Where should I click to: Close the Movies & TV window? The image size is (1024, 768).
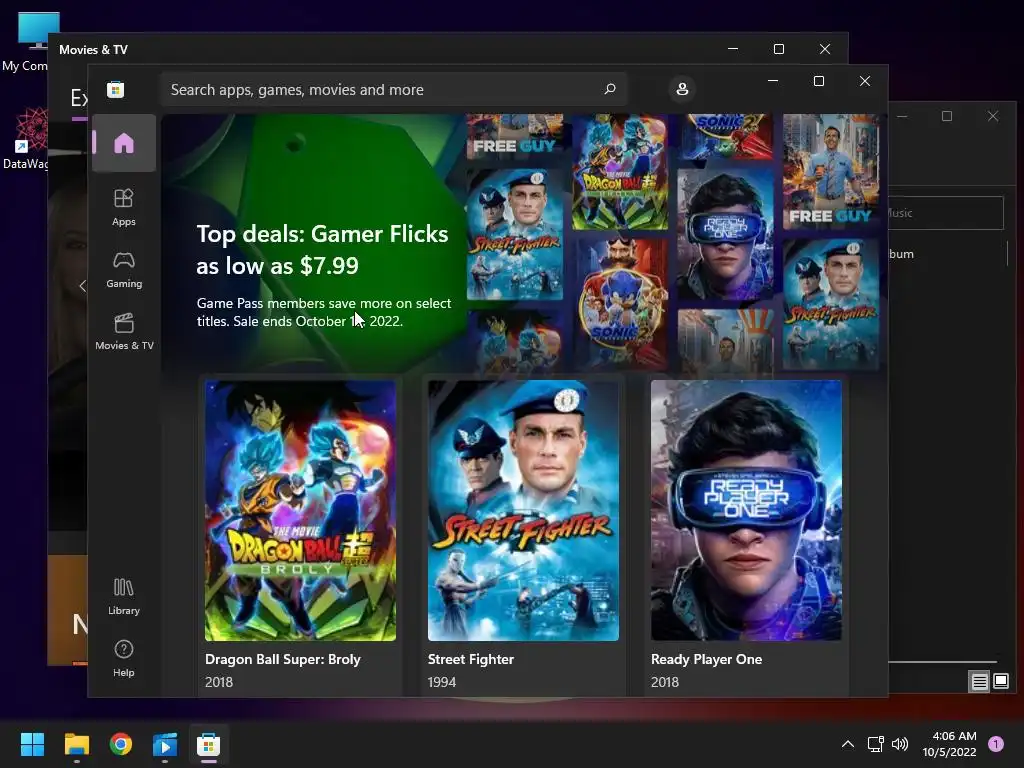point(825,49)
